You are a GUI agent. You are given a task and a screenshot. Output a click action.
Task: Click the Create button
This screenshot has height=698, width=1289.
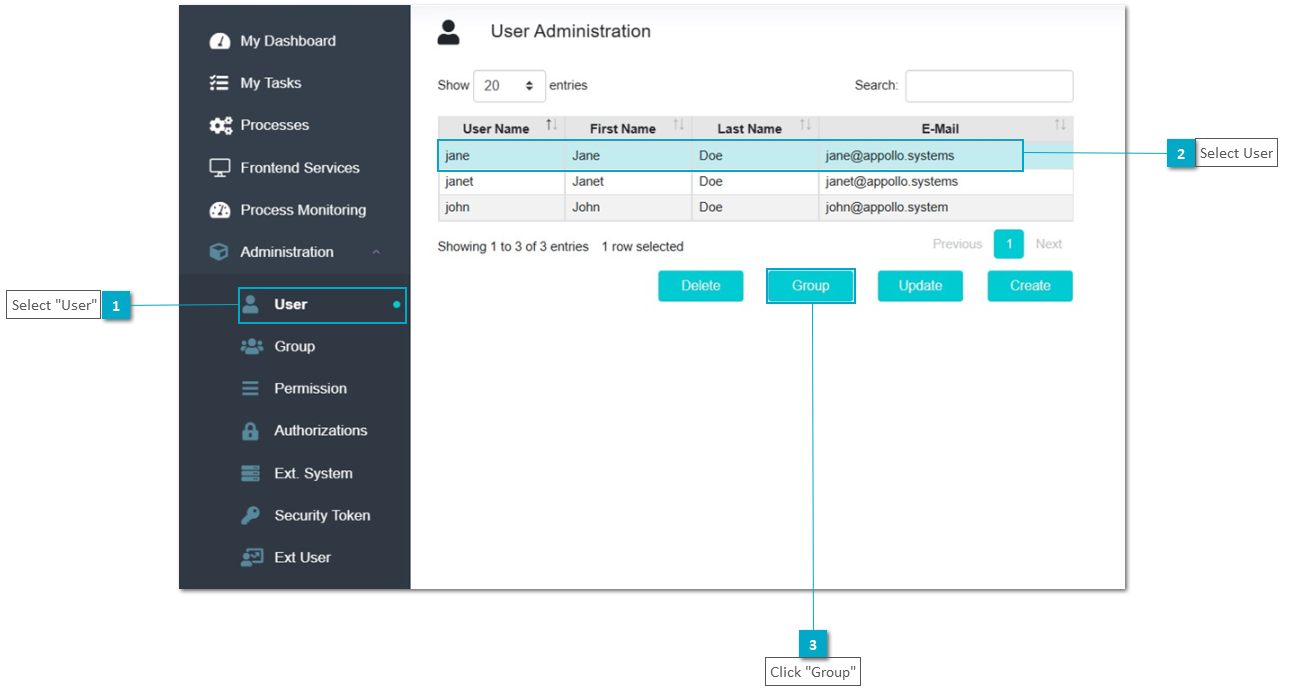tap(1030, 286)
